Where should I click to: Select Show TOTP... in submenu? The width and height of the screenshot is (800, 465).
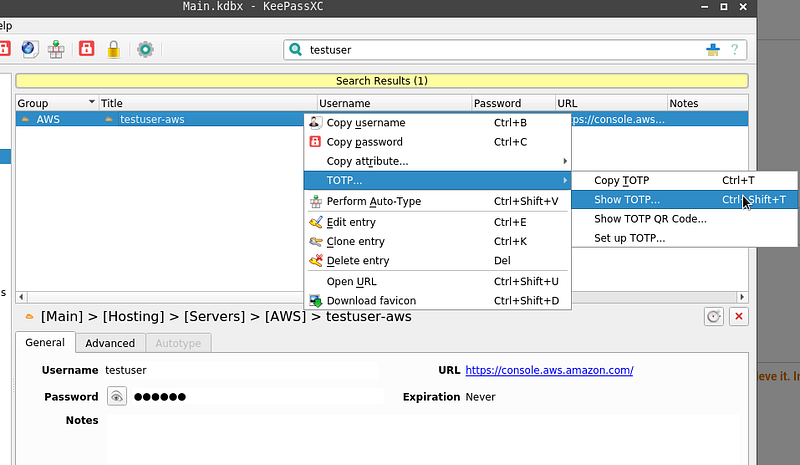684,200
